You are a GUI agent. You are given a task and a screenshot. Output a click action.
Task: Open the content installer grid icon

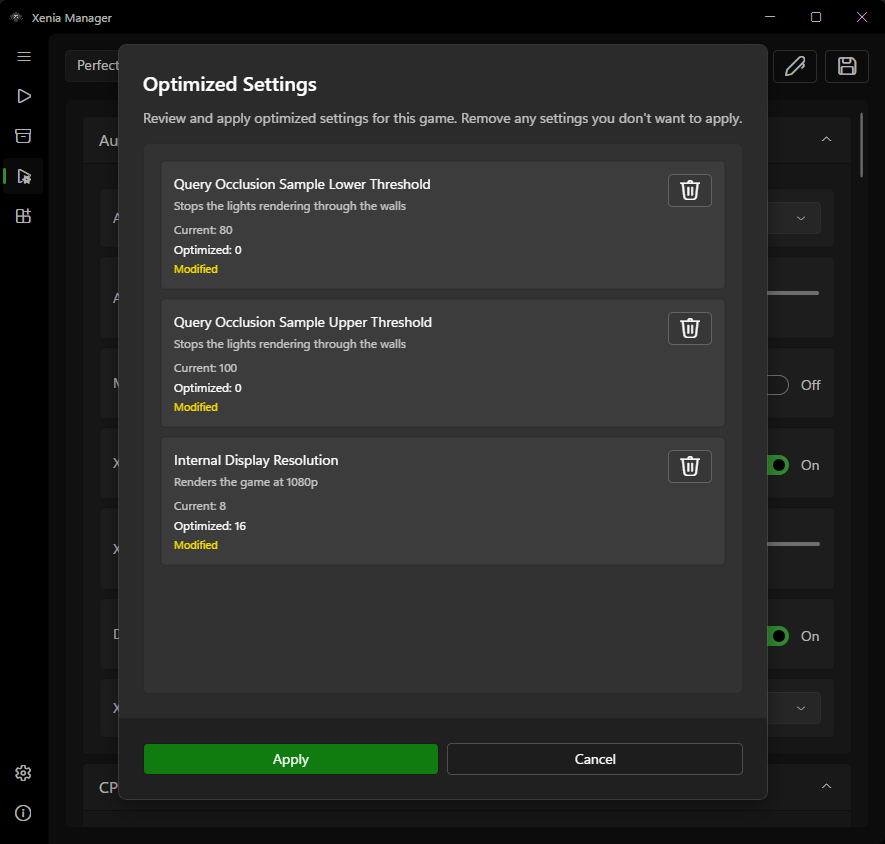click(24, 216)
